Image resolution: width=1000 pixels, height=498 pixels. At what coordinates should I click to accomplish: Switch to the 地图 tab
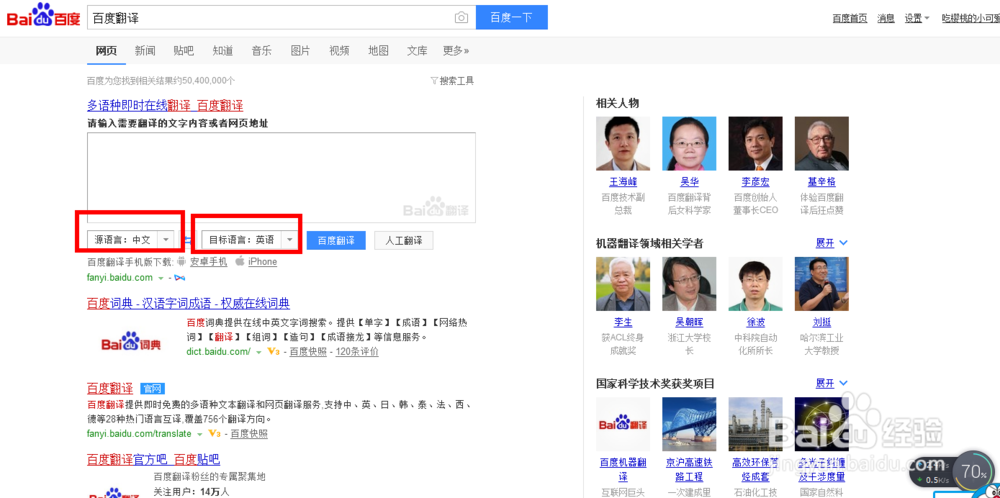pos(378,51)
